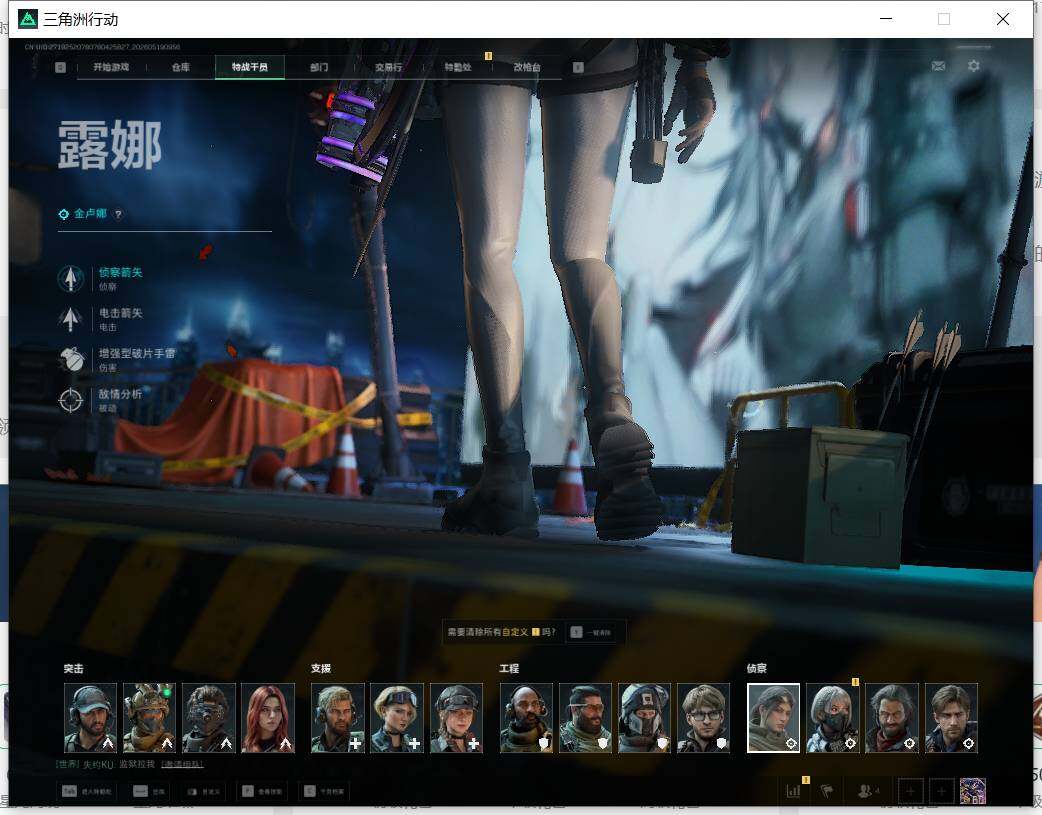Switch to the 仓库 tab

coord(181,67)
